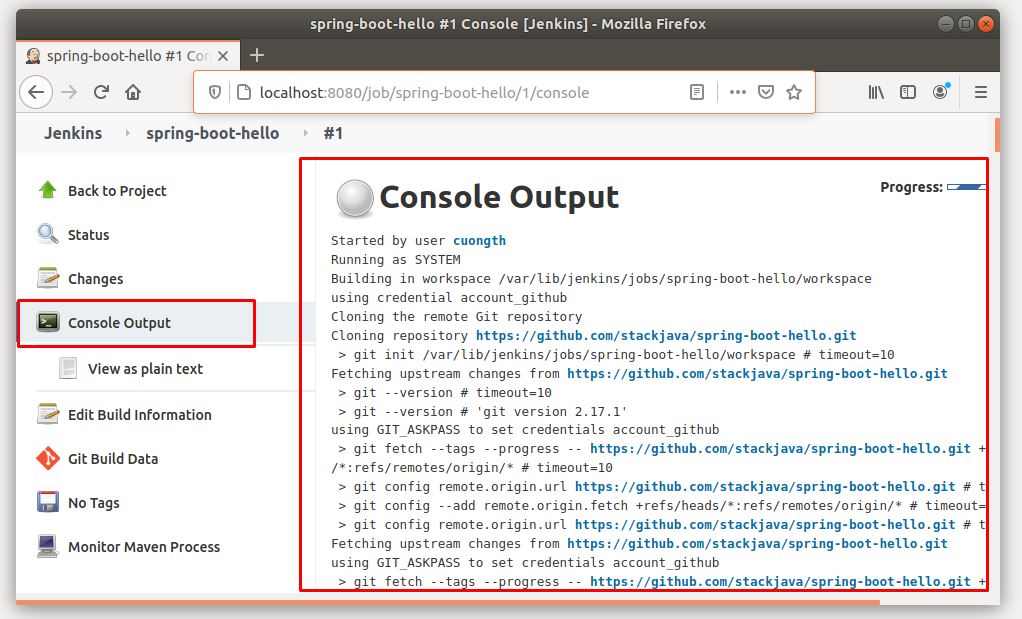Click the Firefox home icon

coord(133,92)
